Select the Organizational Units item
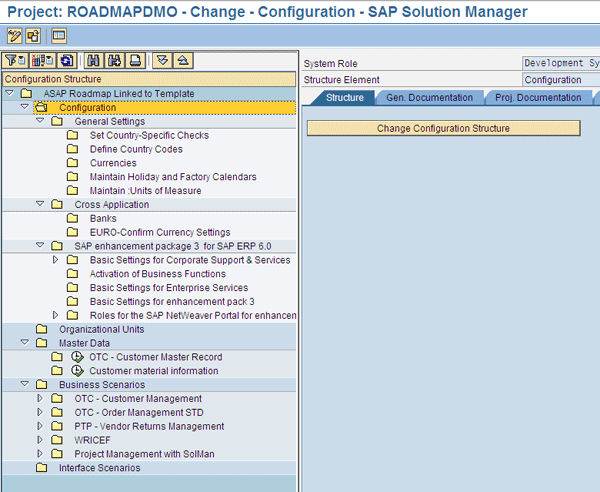Image resolution: width=600 pixels, height=492 pixels. coord(101,329)
